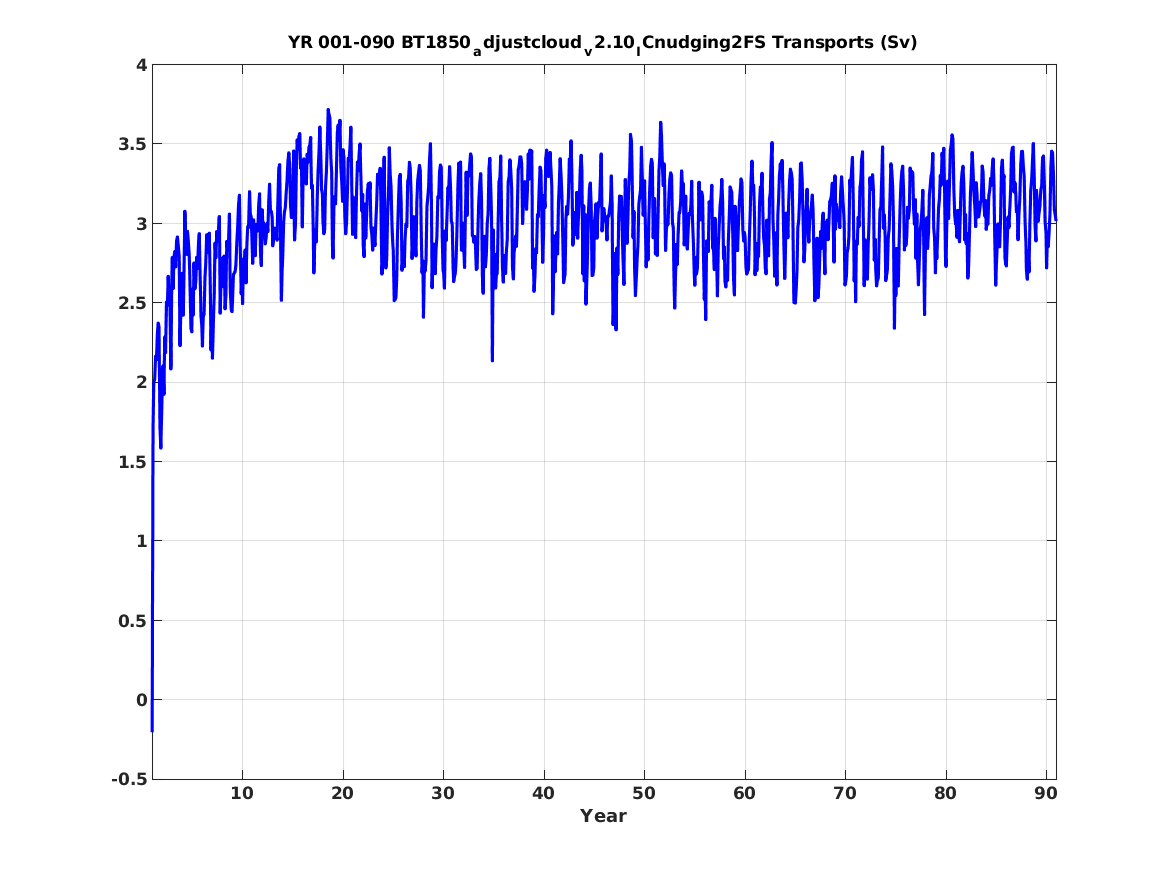
Task: Click the y-axis tick label '-0.5'
Action: click(x=130, y=779)
